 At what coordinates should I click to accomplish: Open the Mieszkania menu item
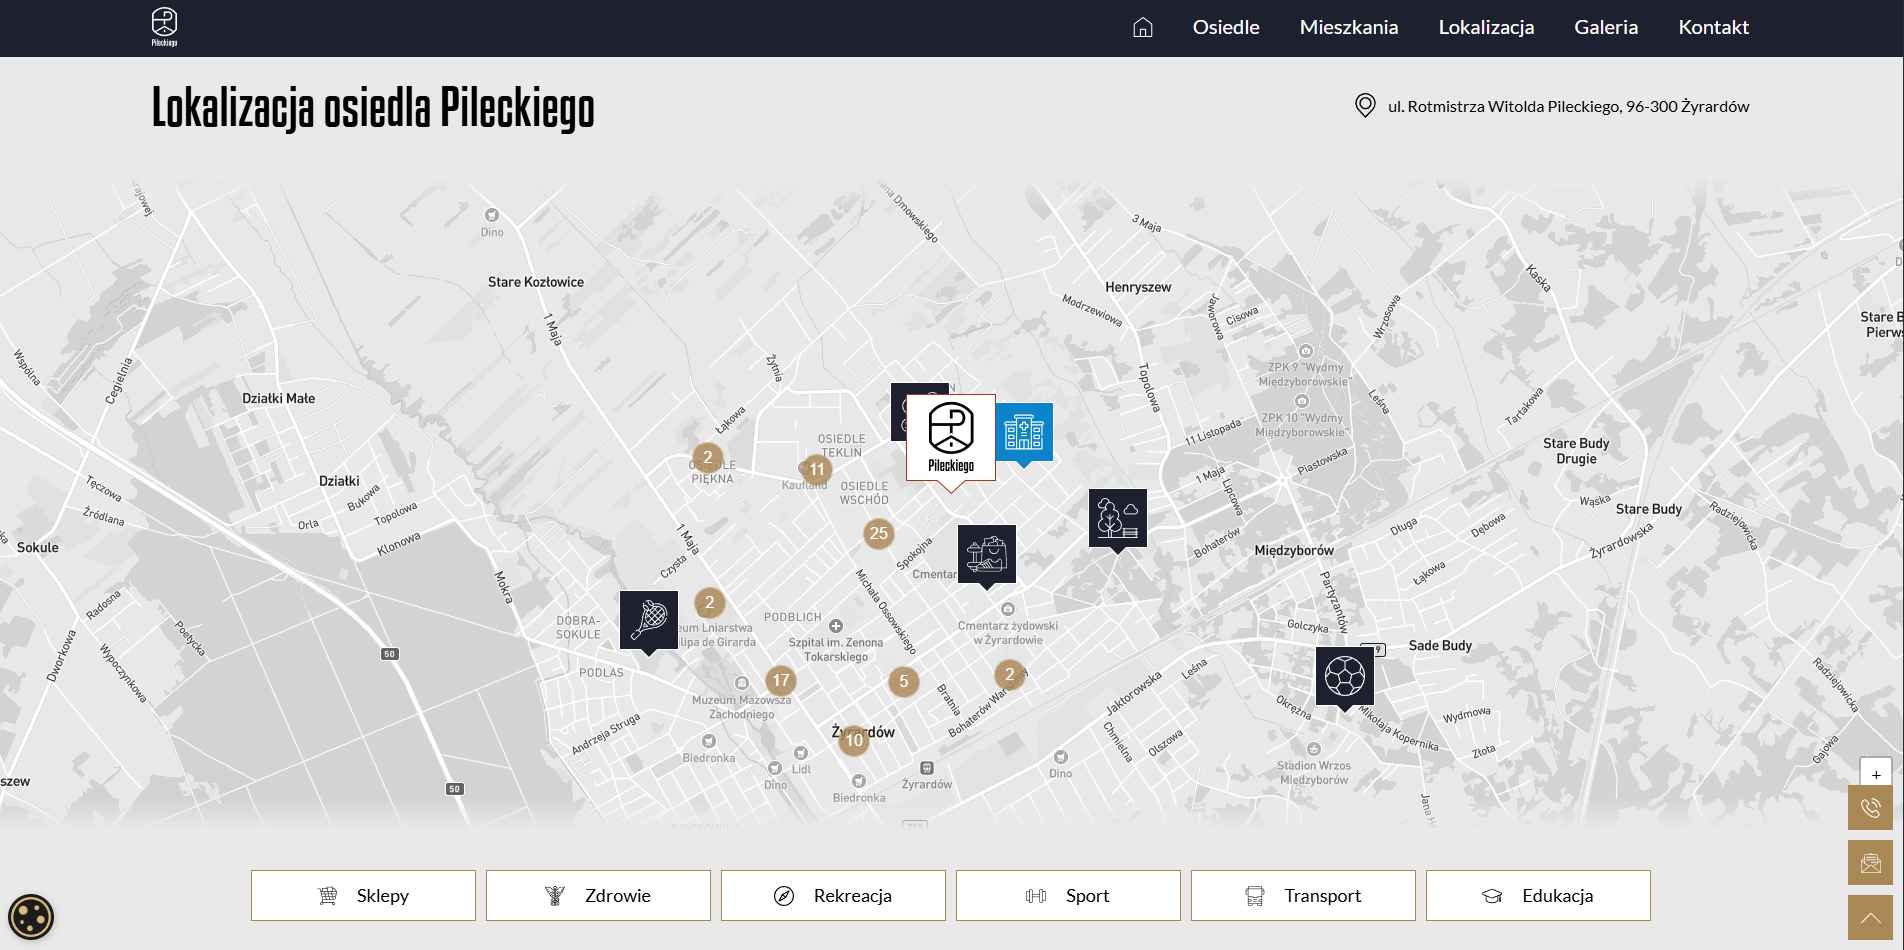point(1349,27)
